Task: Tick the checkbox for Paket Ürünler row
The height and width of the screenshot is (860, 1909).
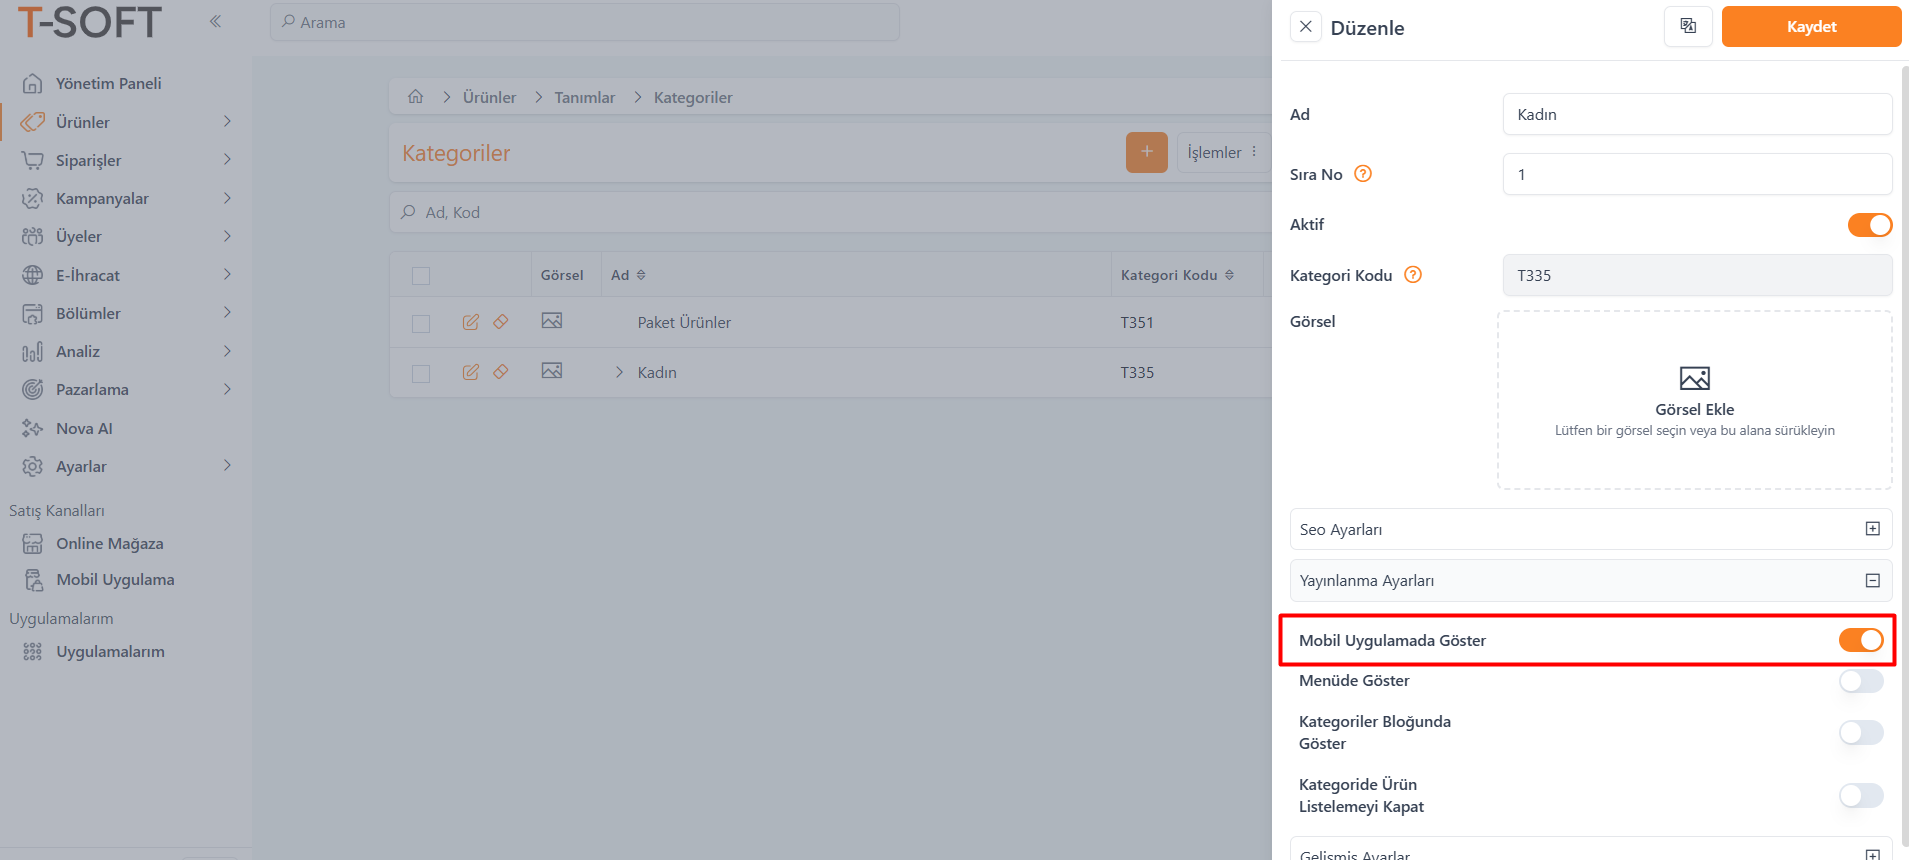Action: coord(421,324)
